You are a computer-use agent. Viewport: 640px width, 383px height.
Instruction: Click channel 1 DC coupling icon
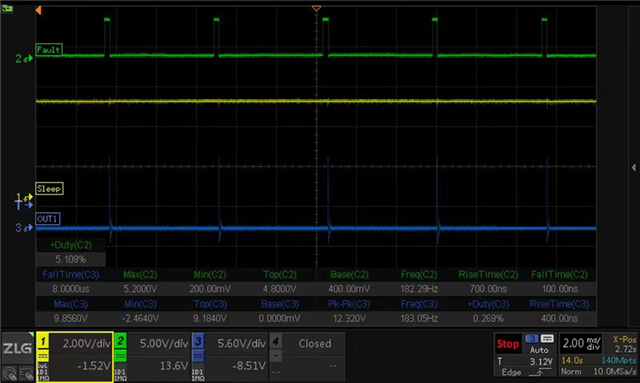coord(43,356)
